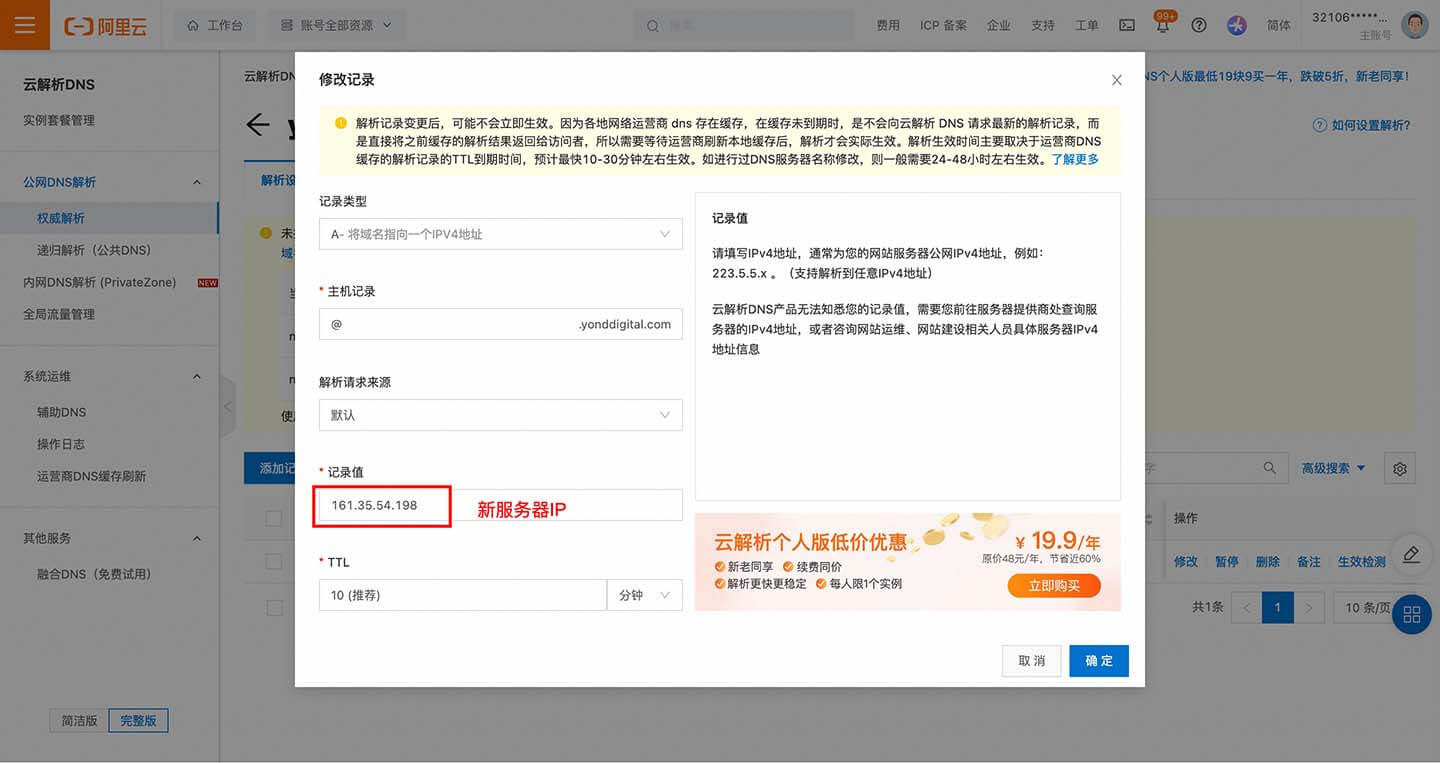1440x763 pixels.
Task: Go to the next page in pagination
Action: (x=1310, y=607)
